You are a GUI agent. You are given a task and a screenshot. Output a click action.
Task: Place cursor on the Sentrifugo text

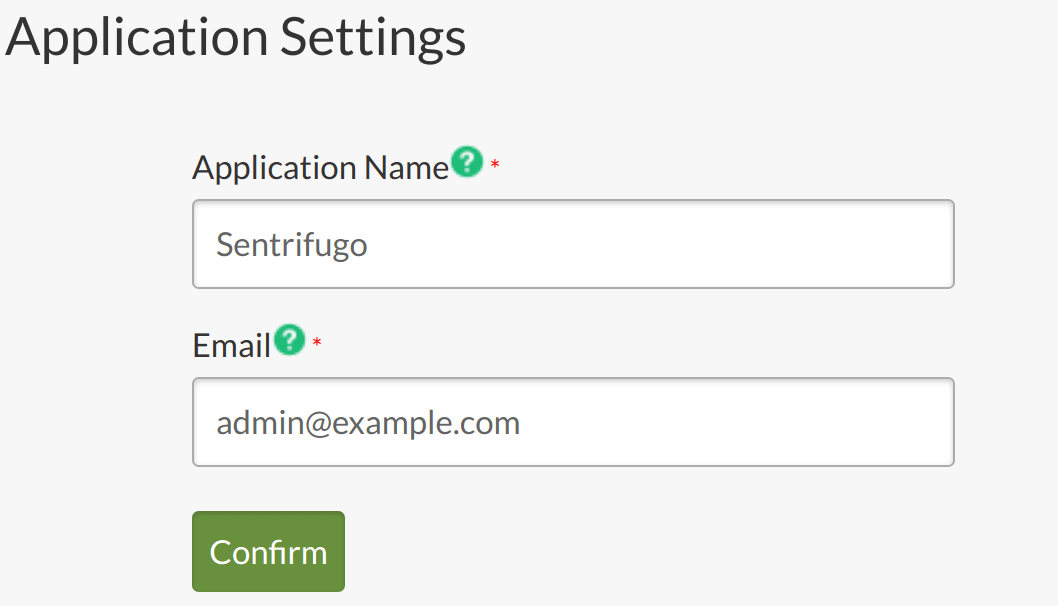click(291, 244)
